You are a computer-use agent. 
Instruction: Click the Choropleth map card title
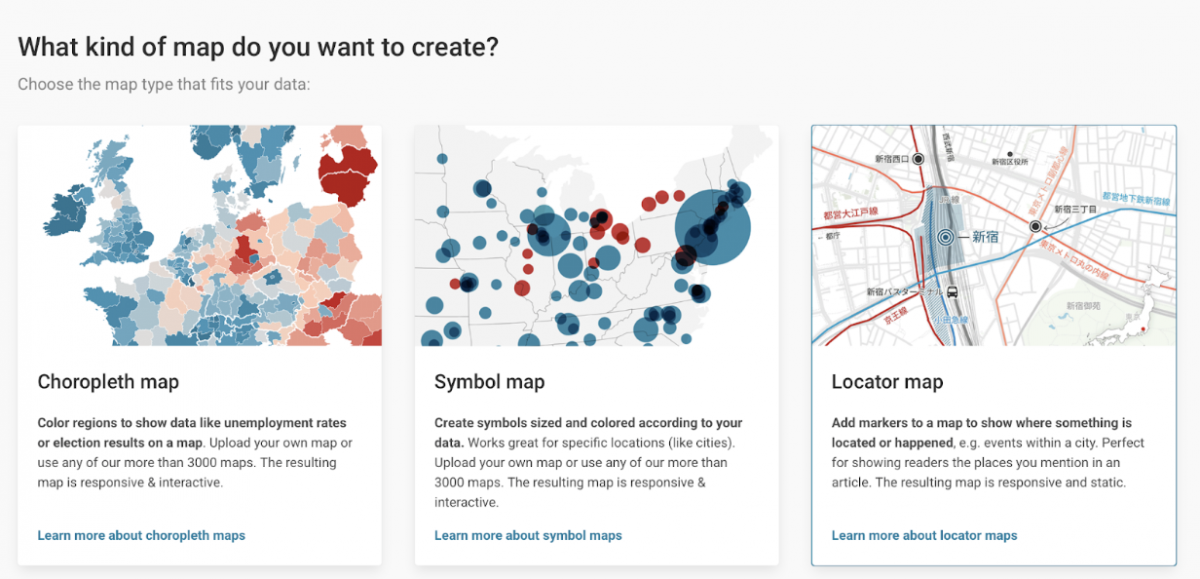click(x=108, y=382)
